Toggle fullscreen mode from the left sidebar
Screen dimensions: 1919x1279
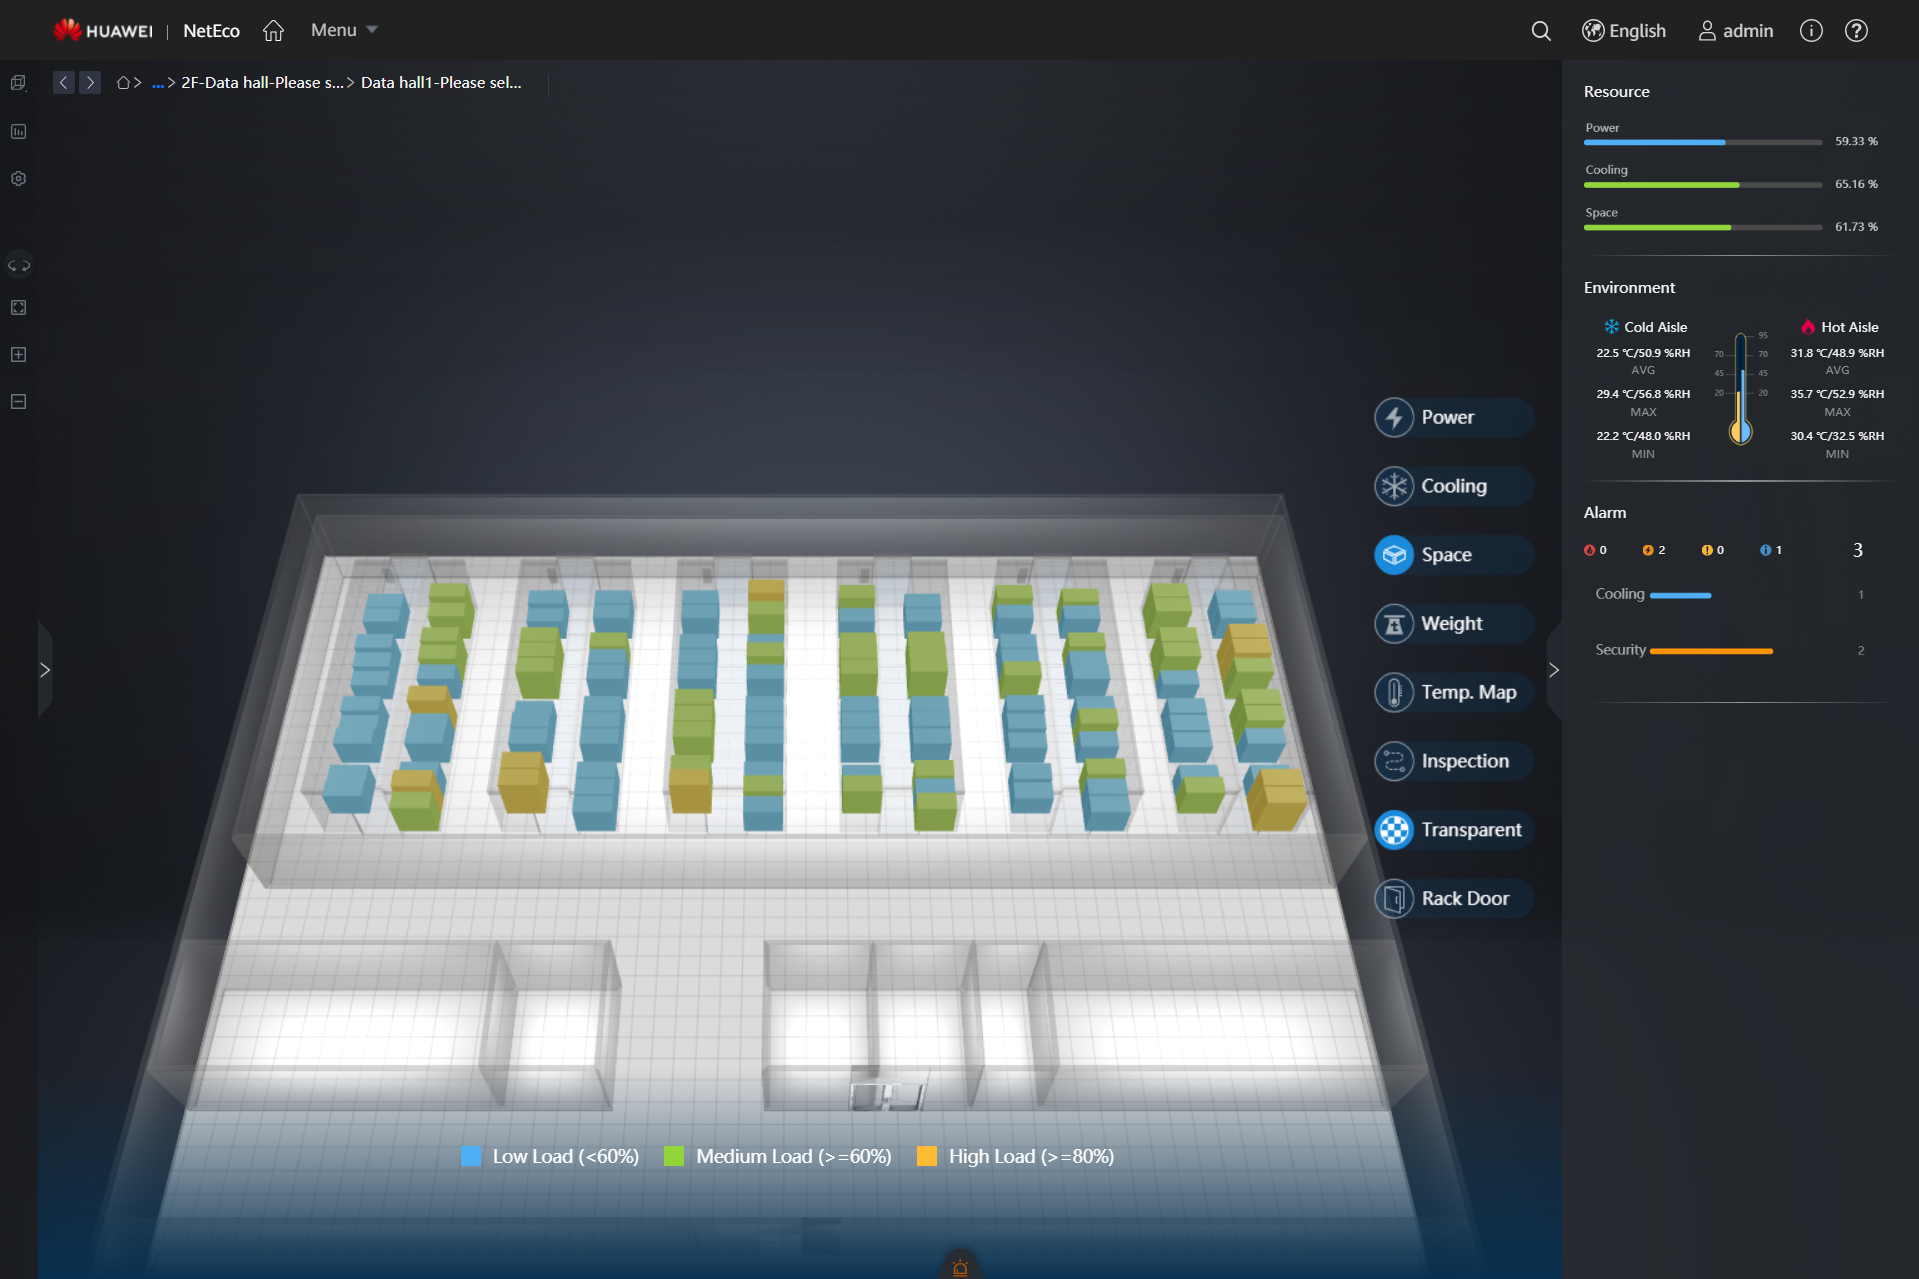point(18,308)
